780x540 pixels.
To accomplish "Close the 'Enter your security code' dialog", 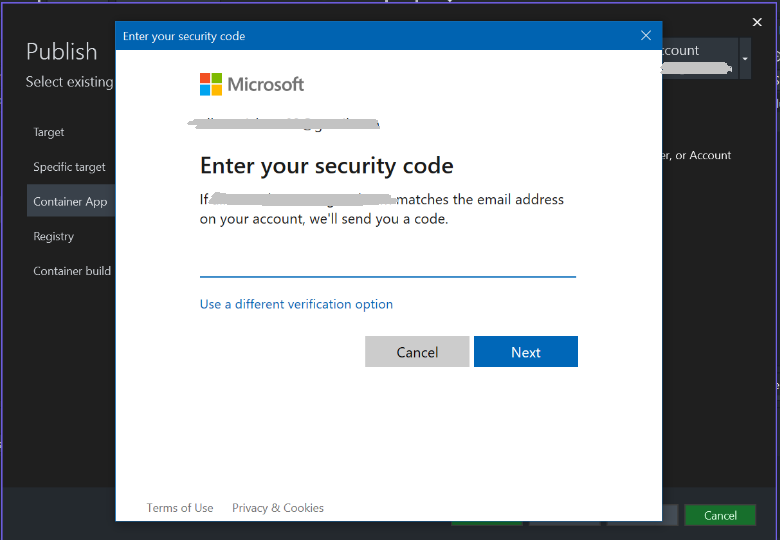I will click(646, 36).
